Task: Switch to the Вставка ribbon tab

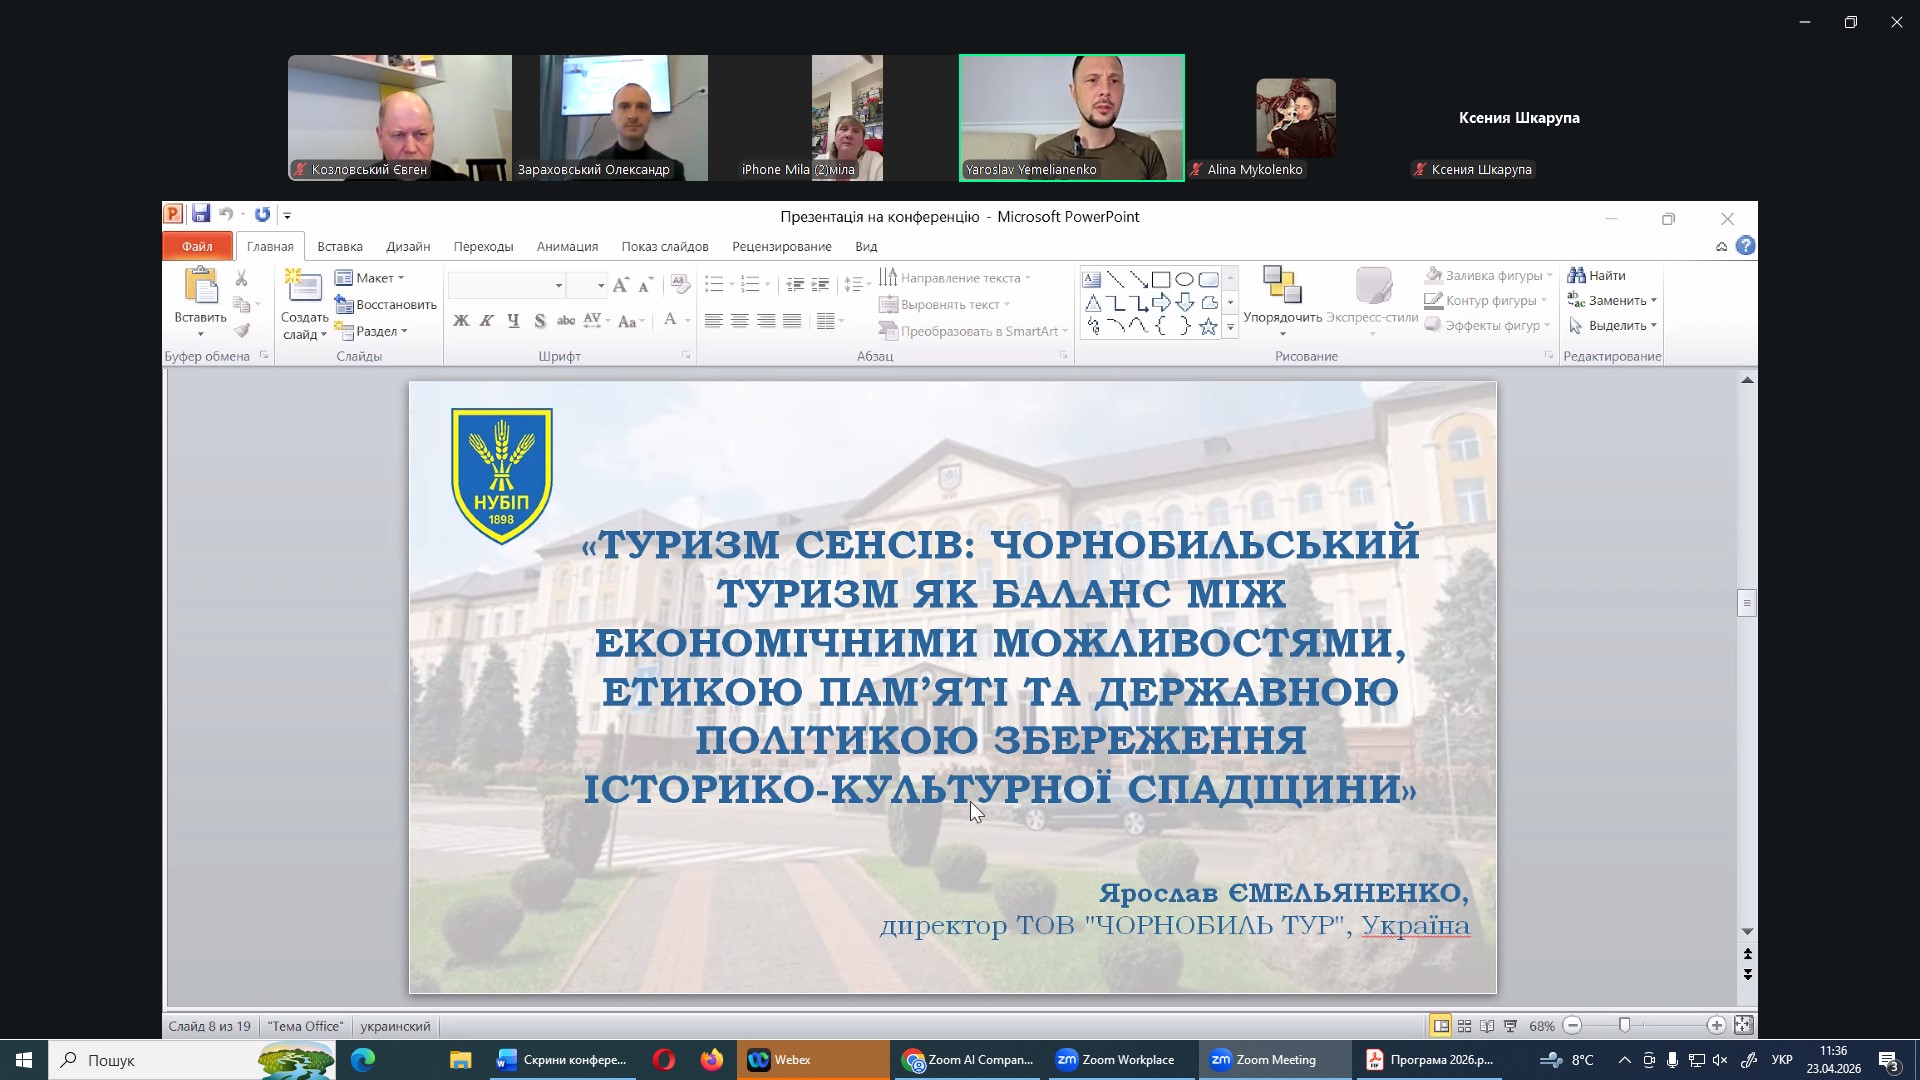Action: point(340,247)
